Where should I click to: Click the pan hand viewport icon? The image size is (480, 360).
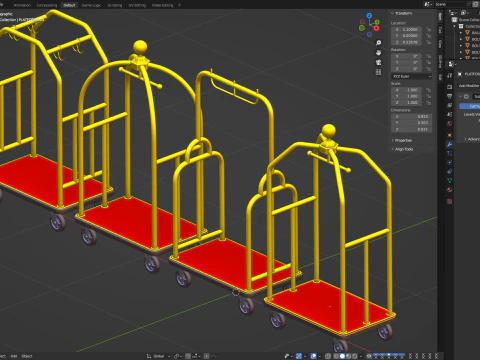point(378,53)
